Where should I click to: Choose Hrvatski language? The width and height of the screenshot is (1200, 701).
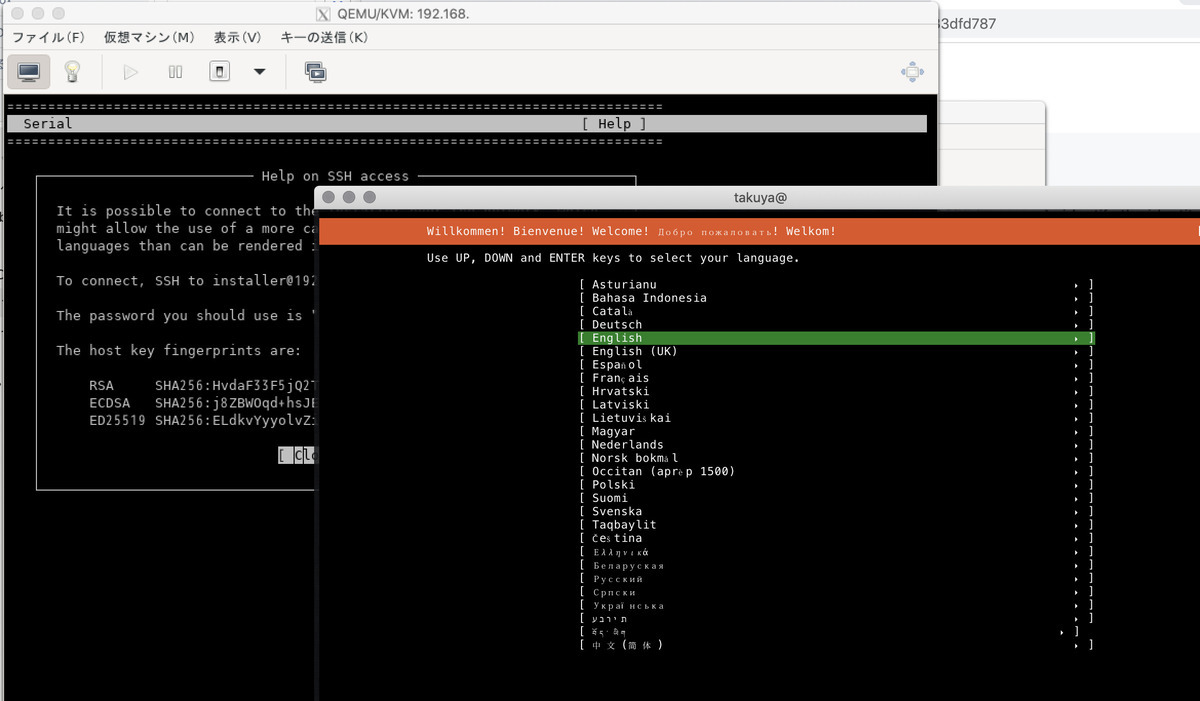pos(836,391)
